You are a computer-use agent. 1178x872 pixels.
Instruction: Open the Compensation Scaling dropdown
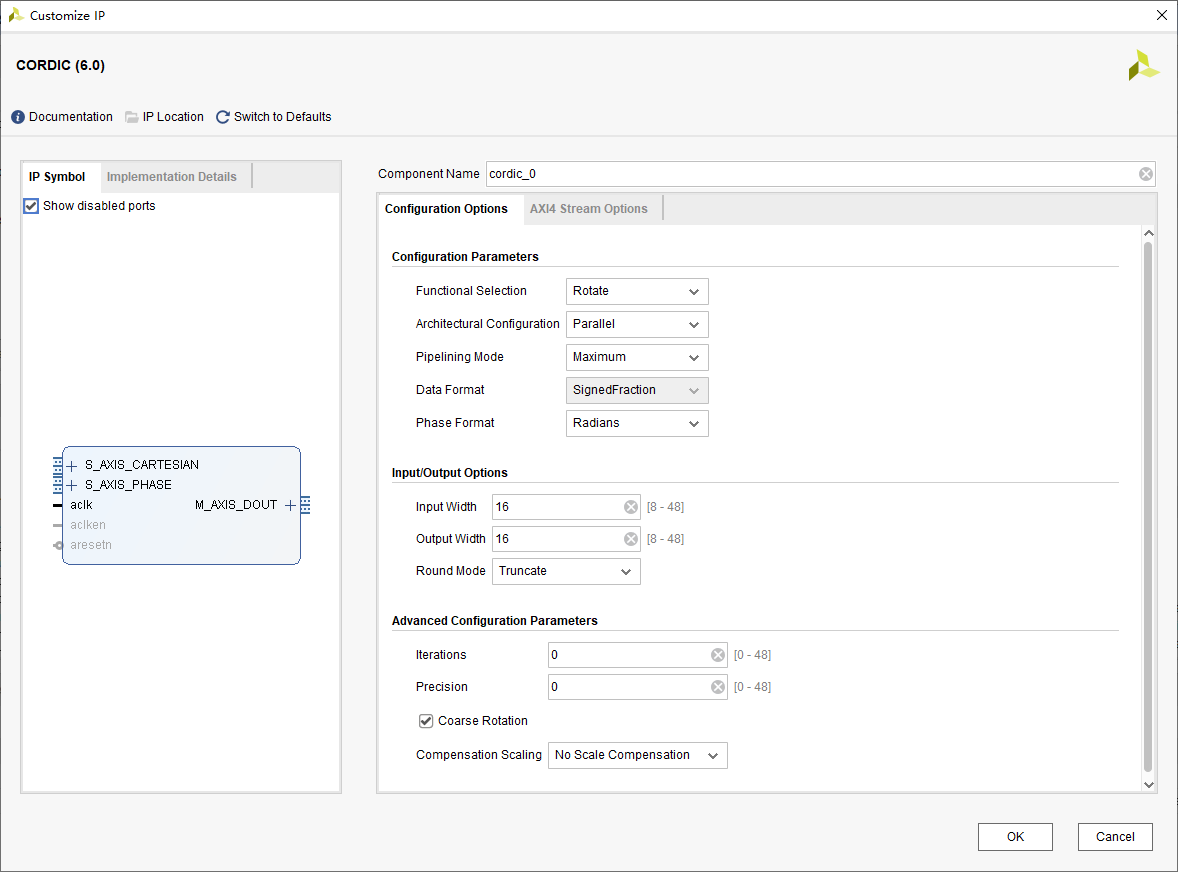click(637, 756)
